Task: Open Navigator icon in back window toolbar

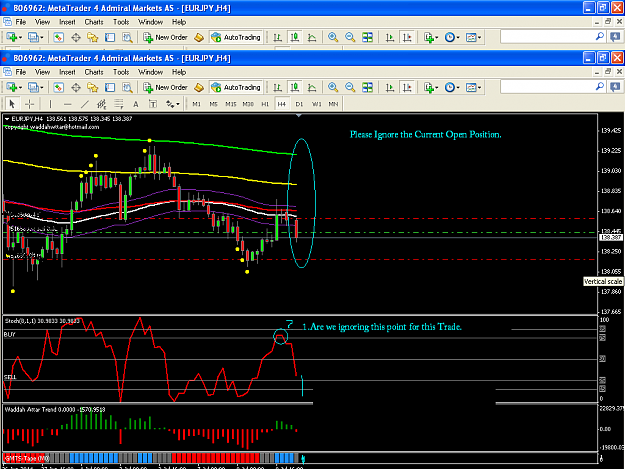Action: (93, 37)
